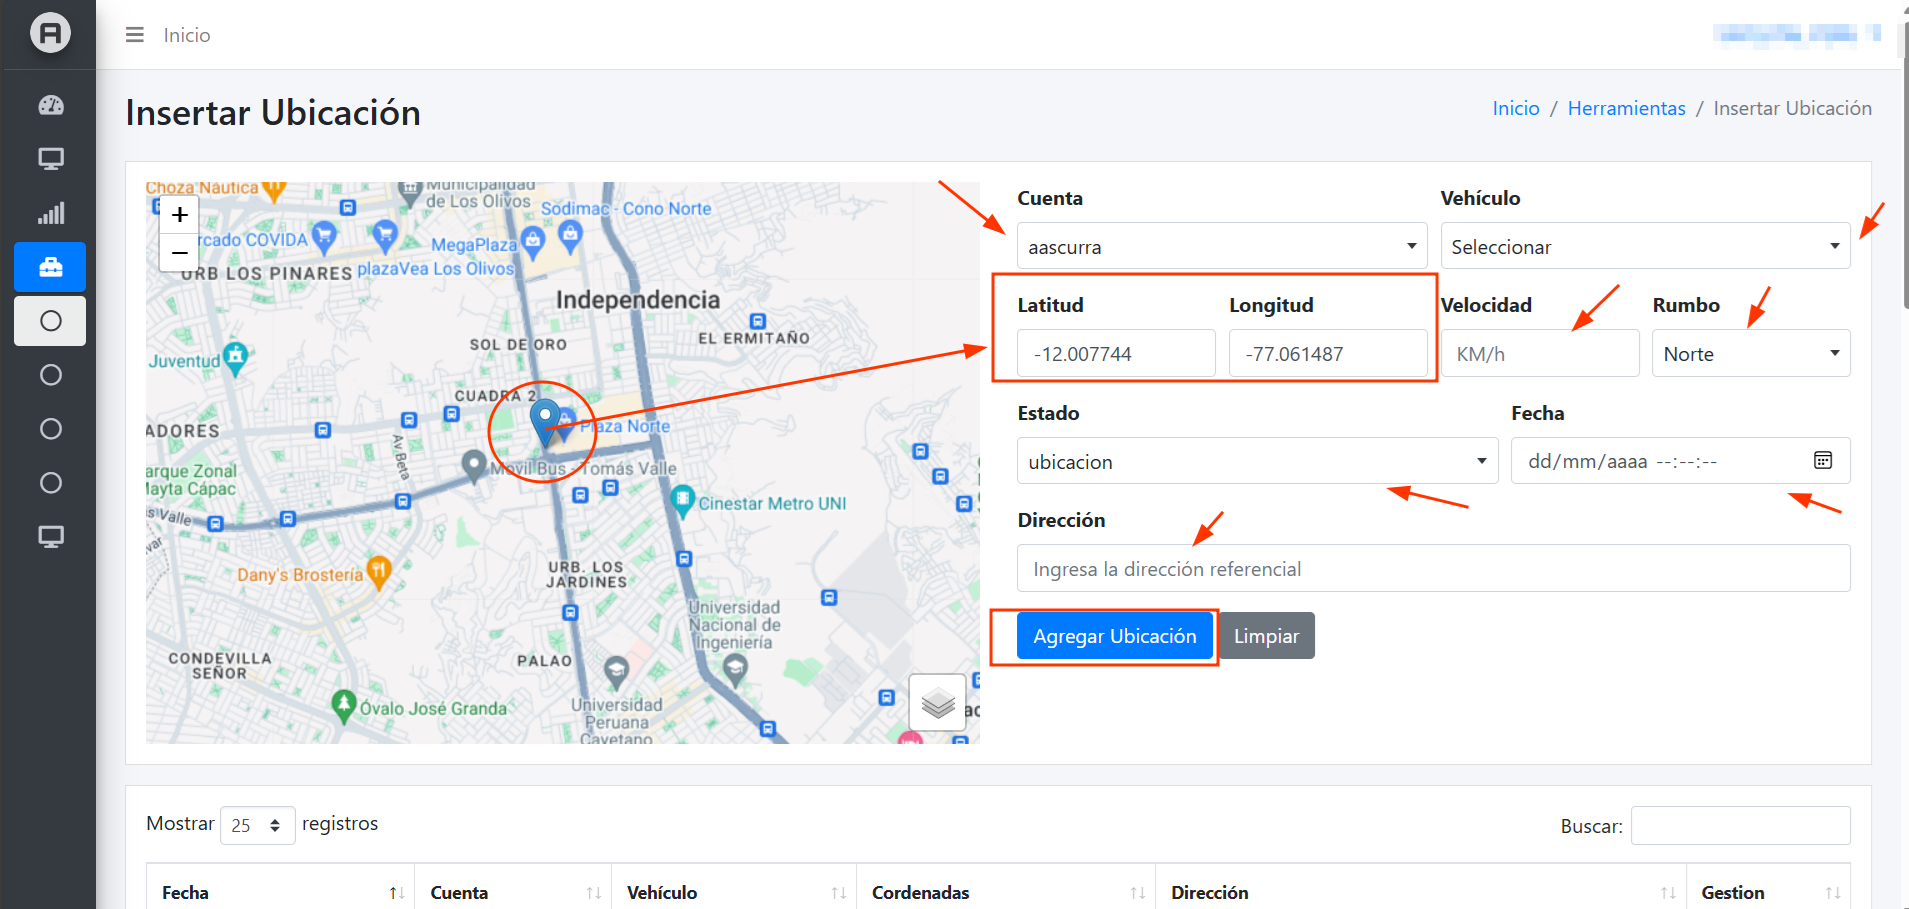Expand the Rumbo dropdown set to Norte

click(x=1750, y=354)
